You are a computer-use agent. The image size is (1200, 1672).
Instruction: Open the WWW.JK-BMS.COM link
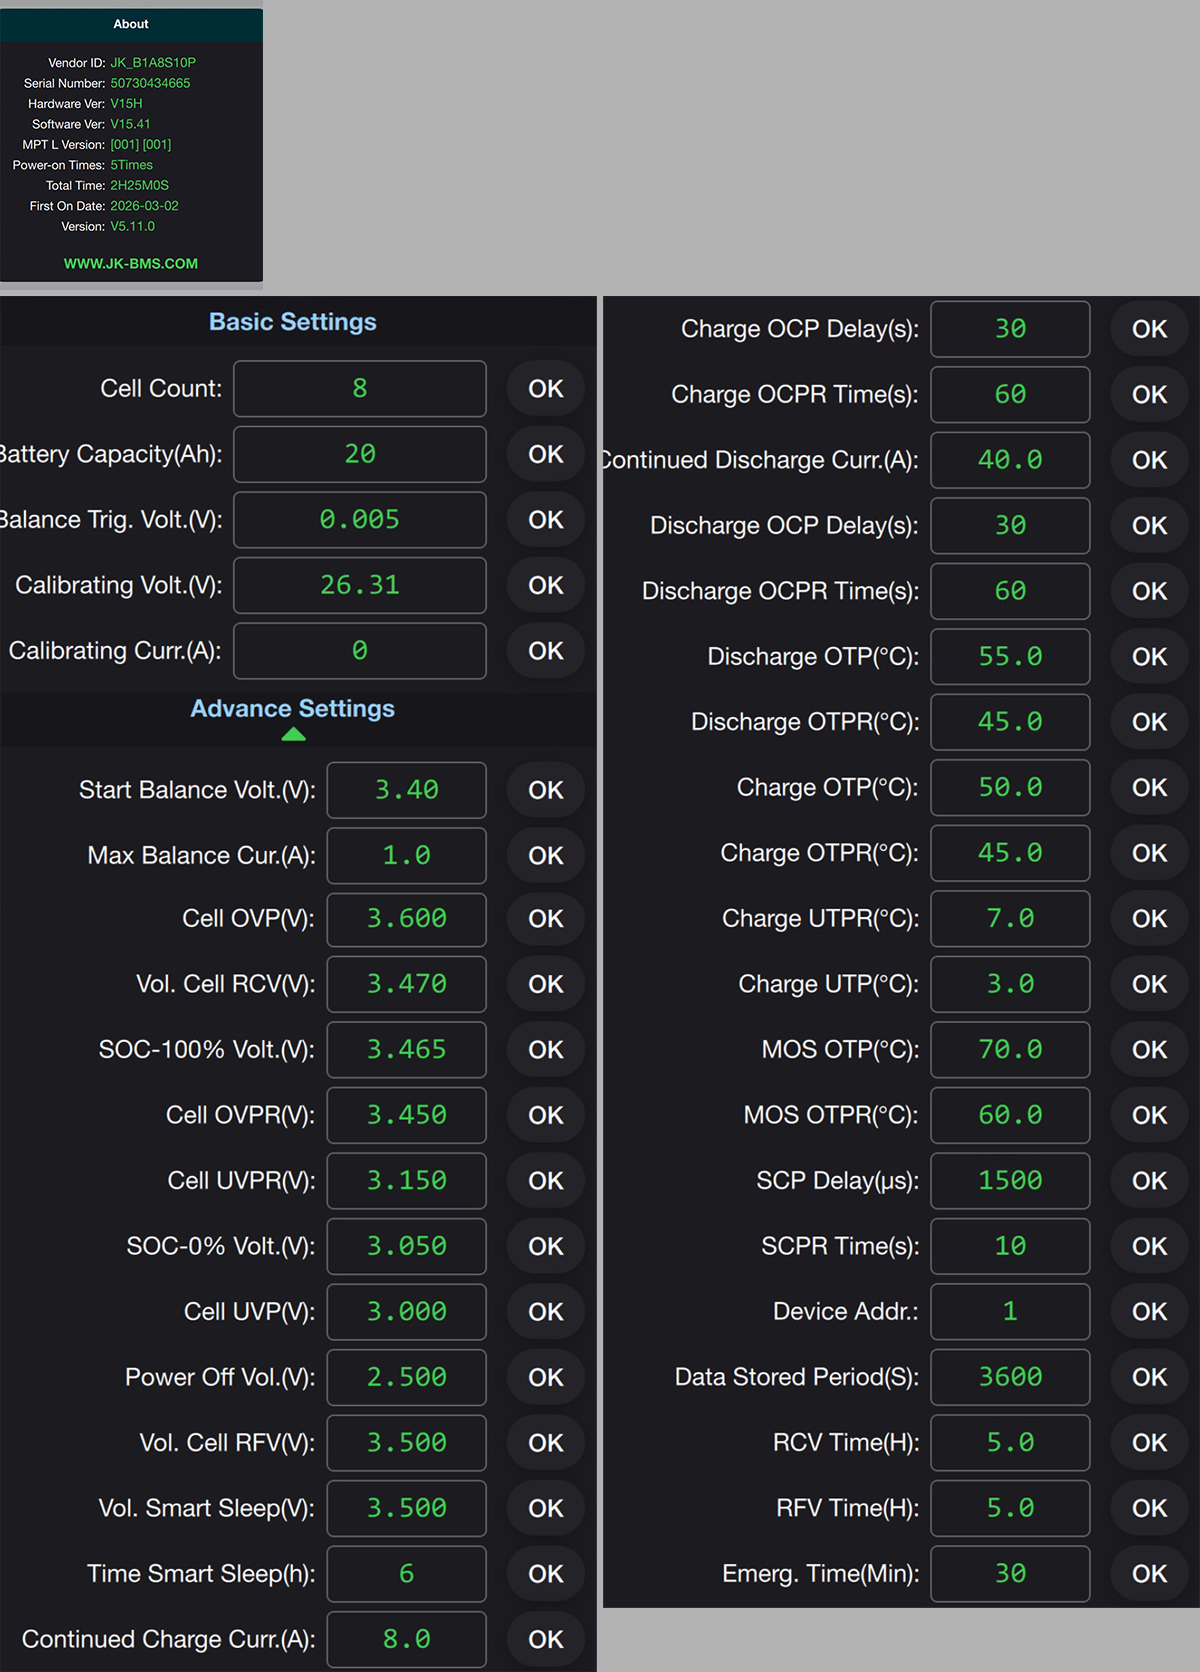[131, 264]
